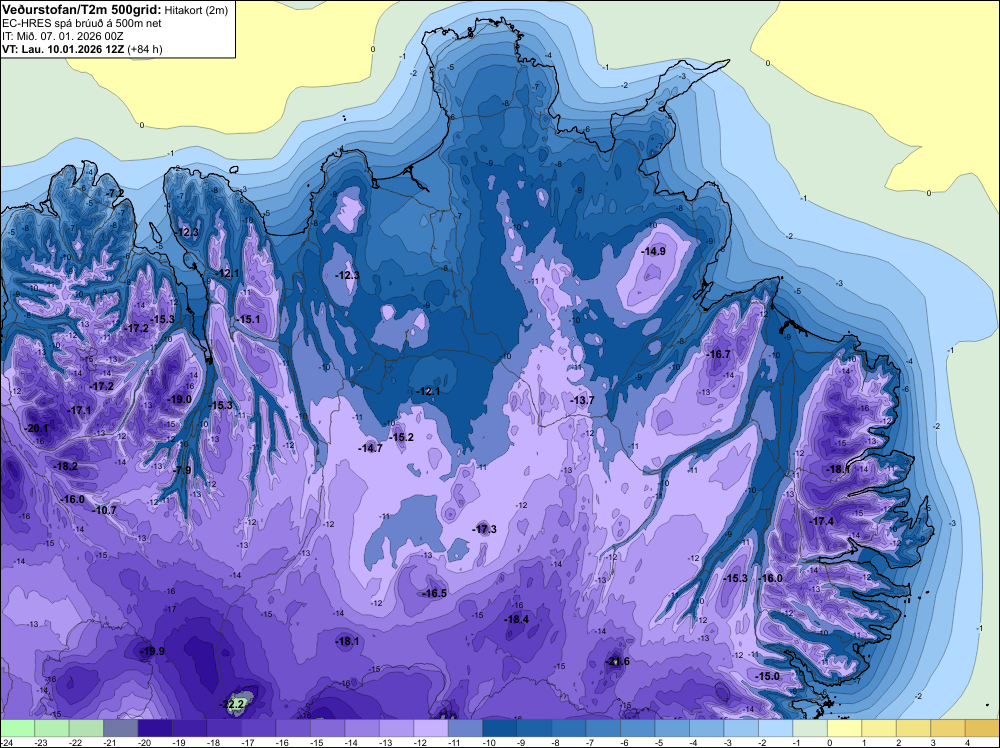Click the -15.0 temperature label
1000x748 pixels.
[767, 676]
